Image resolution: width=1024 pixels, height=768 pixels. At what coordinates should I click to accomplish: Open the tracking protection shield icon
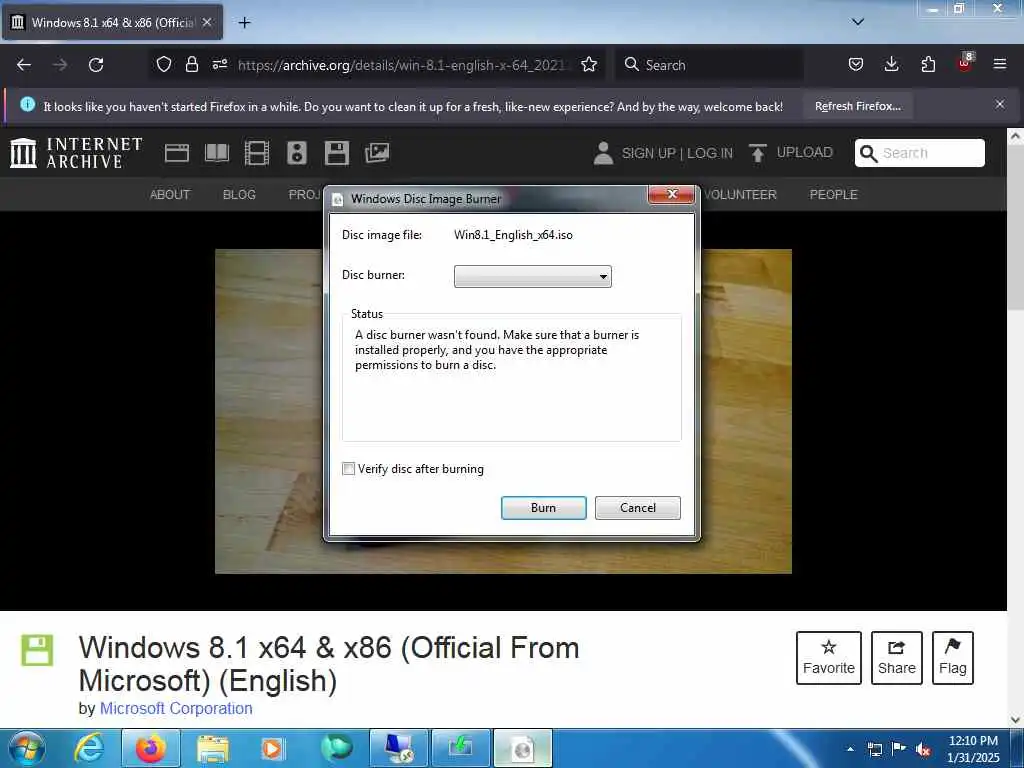pos(164,64)
